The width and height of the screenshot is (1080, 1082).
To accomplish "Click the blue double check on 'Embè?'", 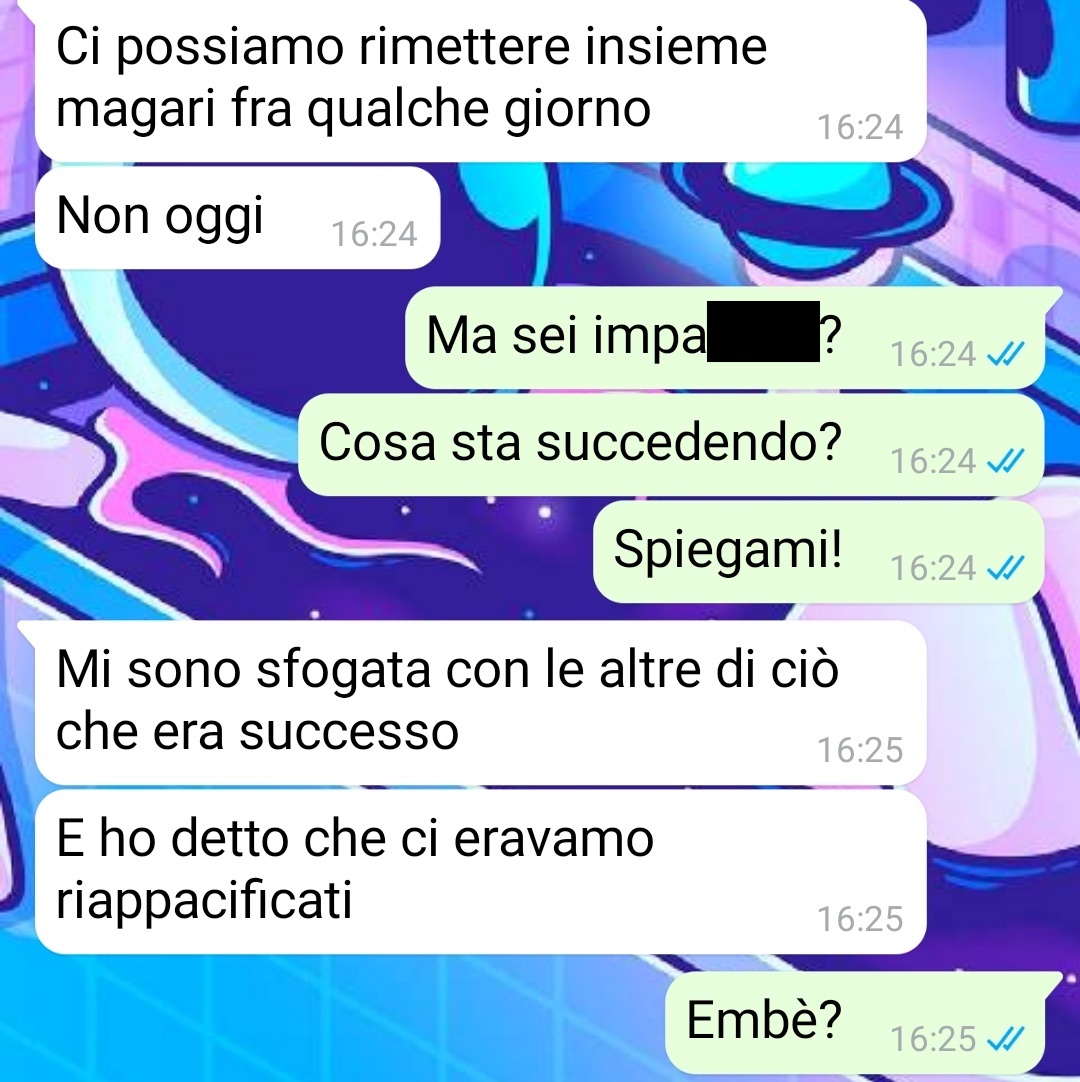I will [x=1005, y=1039].
